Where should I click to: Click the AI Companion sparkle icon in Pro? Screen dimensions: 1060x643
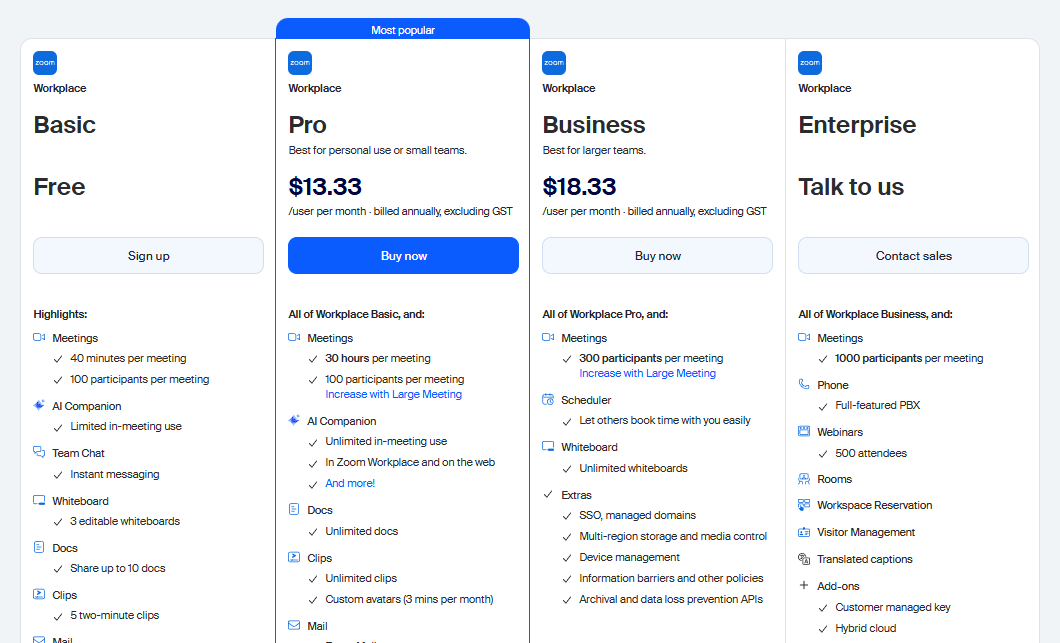pyautogui.click(x=294, y=420)
